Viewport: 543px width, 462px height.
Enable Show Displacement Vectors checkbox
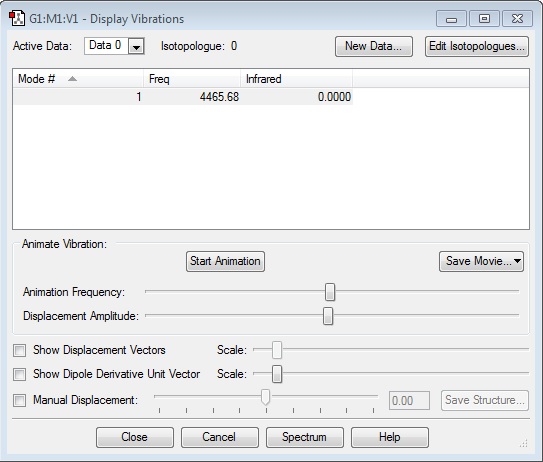pyautogui.click(x=19, y=350)
